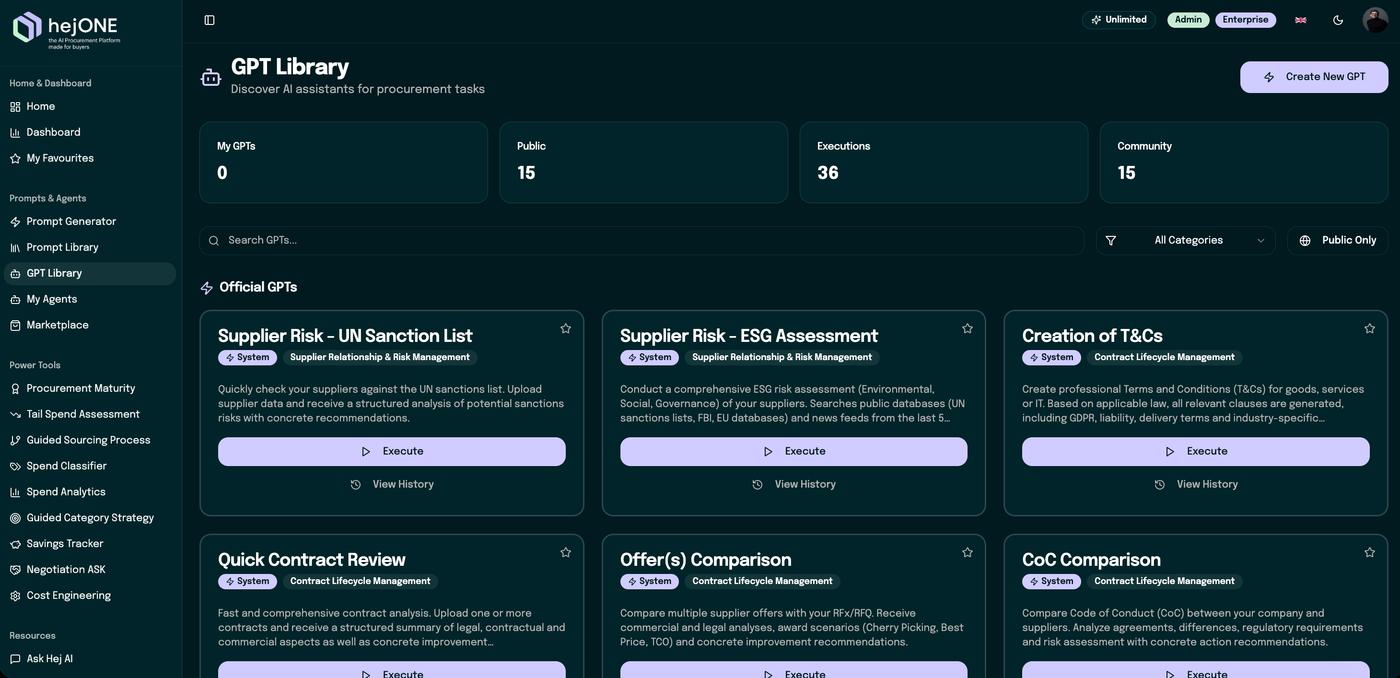Open Prompt Generator
1400x678 pixels.
(88, 222)
